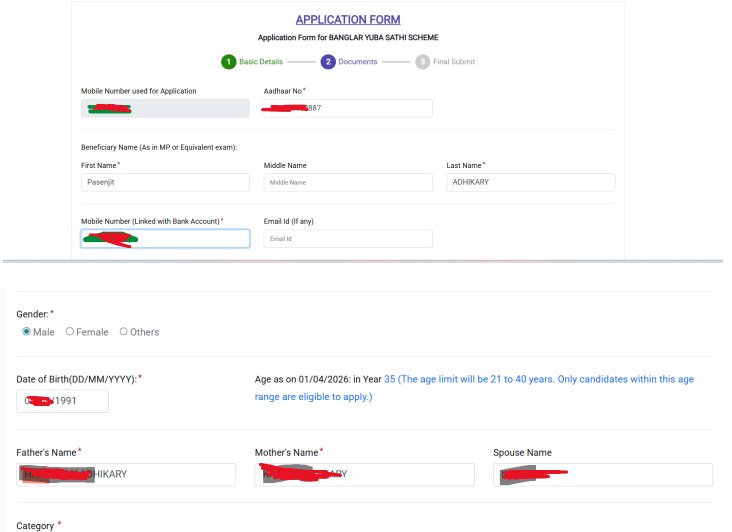Click the grey step 3 circle

tap(422, 62)
